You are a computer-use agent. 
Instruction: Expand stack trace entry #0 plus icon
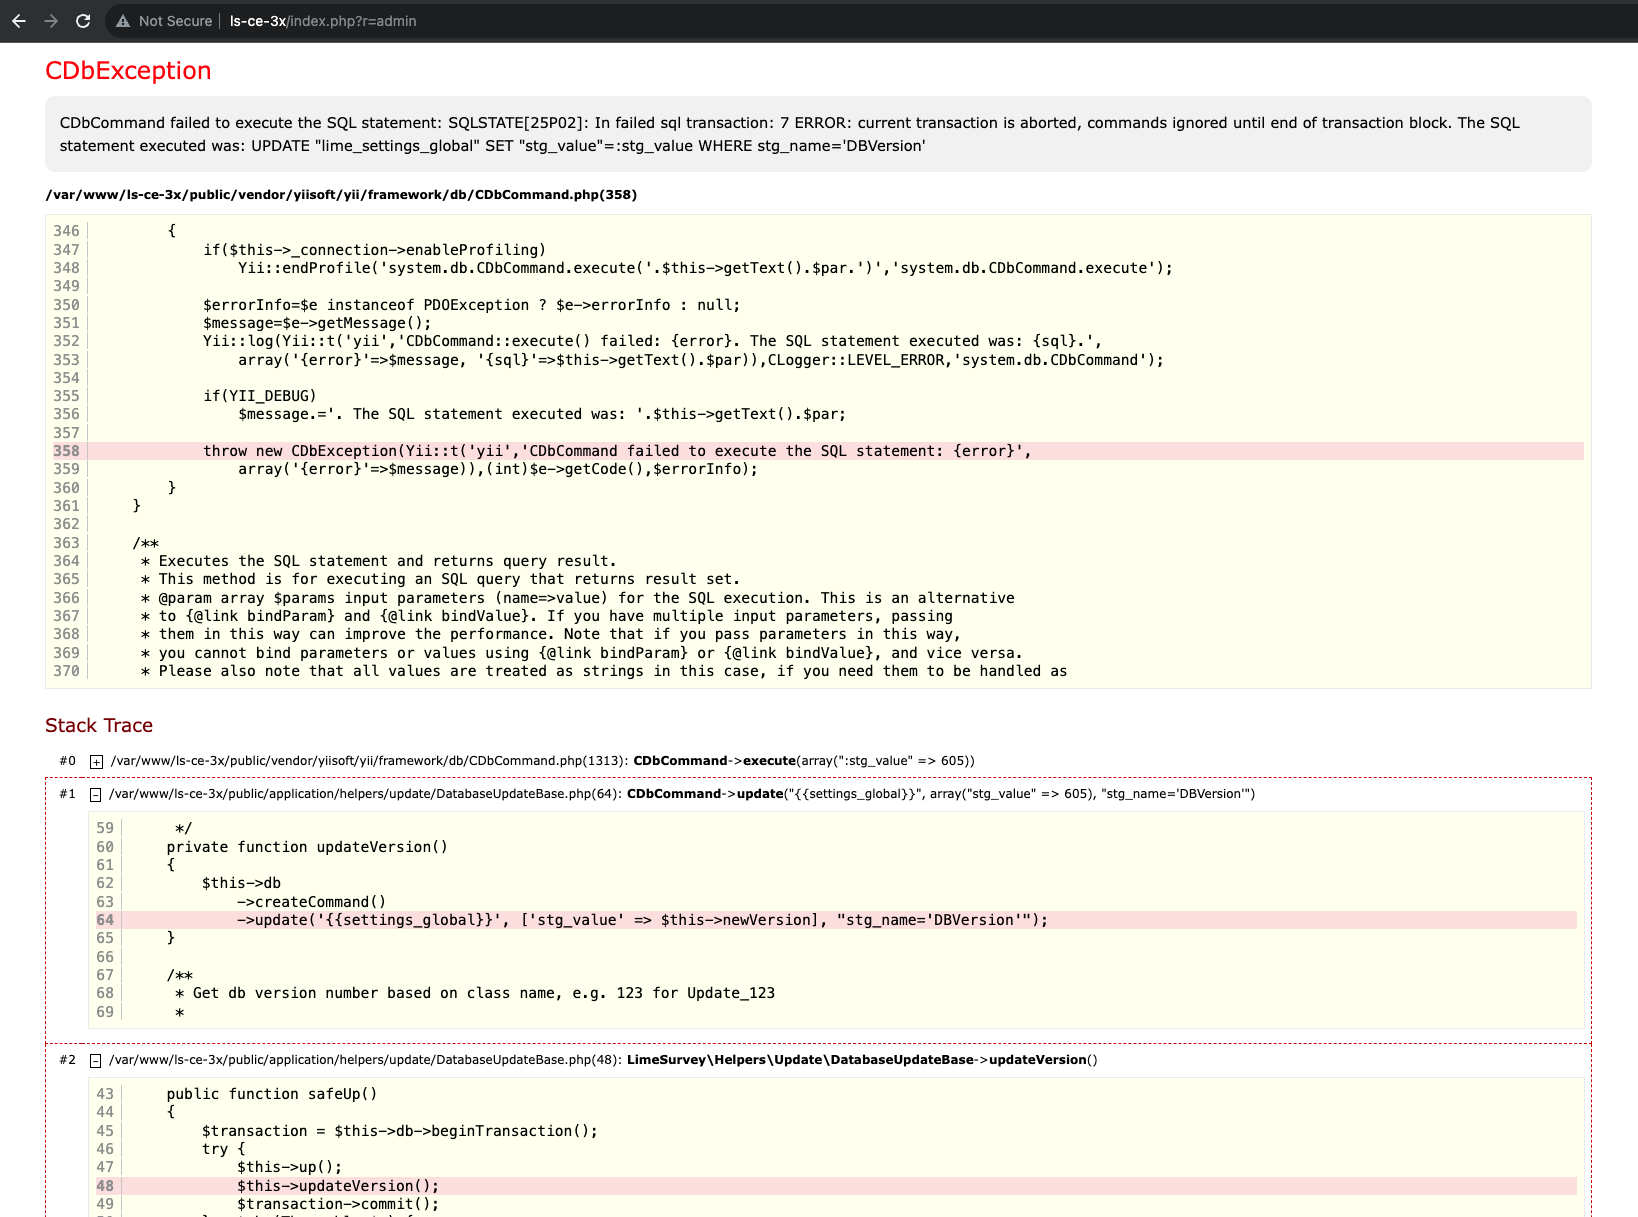pos(96,762)
